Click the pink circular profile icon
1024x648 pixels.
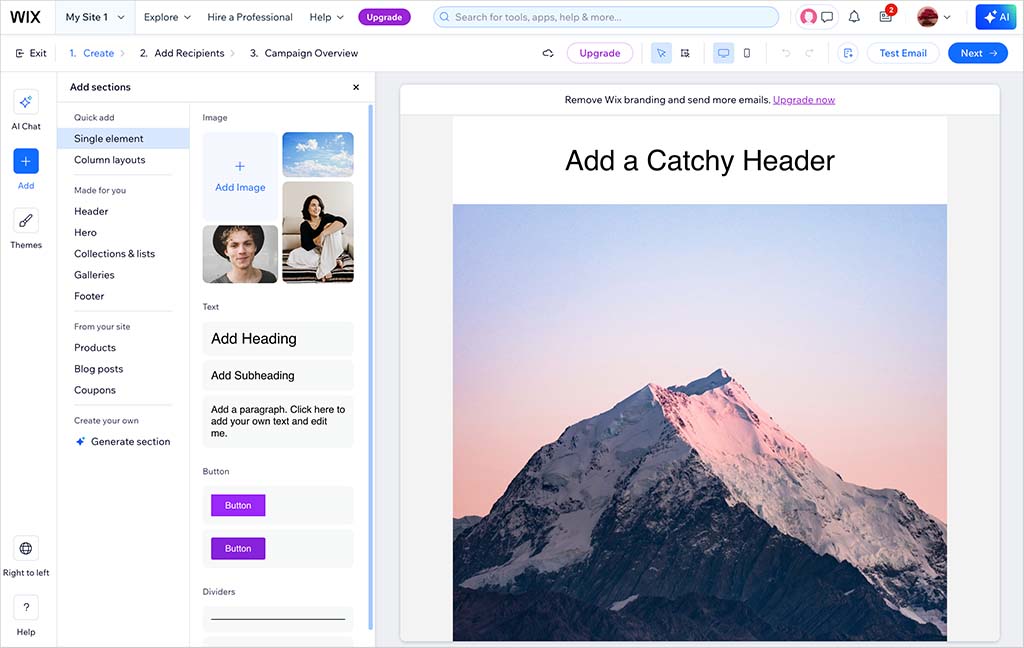pyautogui.click(x=808, y=17)
